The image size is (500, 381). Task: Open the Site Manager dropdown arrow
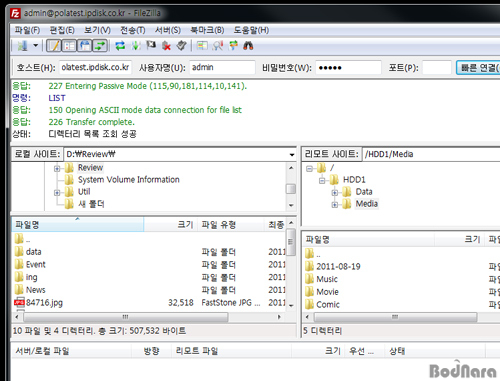tap(35, 45)
